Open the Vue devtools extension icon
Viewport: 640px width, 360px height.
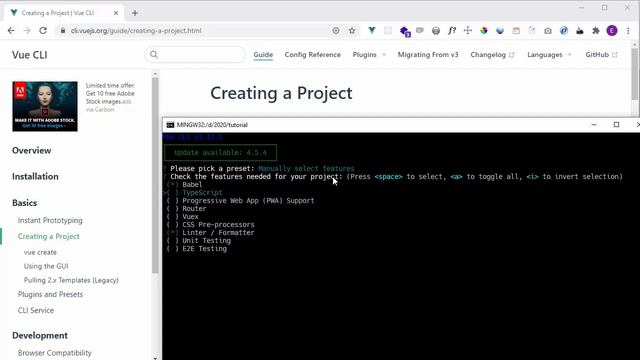click(371, 30)
